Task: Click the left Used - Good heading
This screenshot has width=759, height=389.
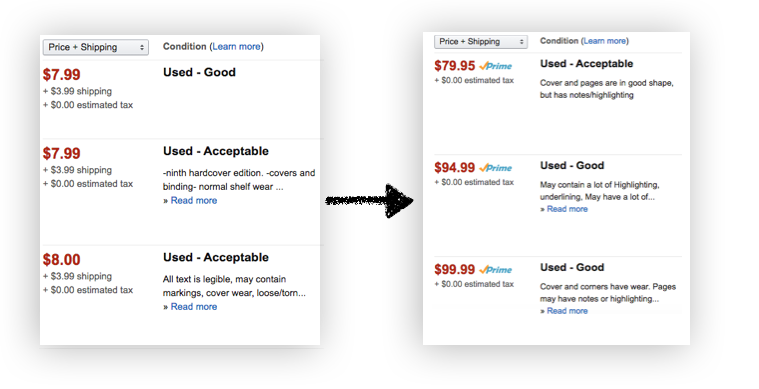Action: pos(199,72)
